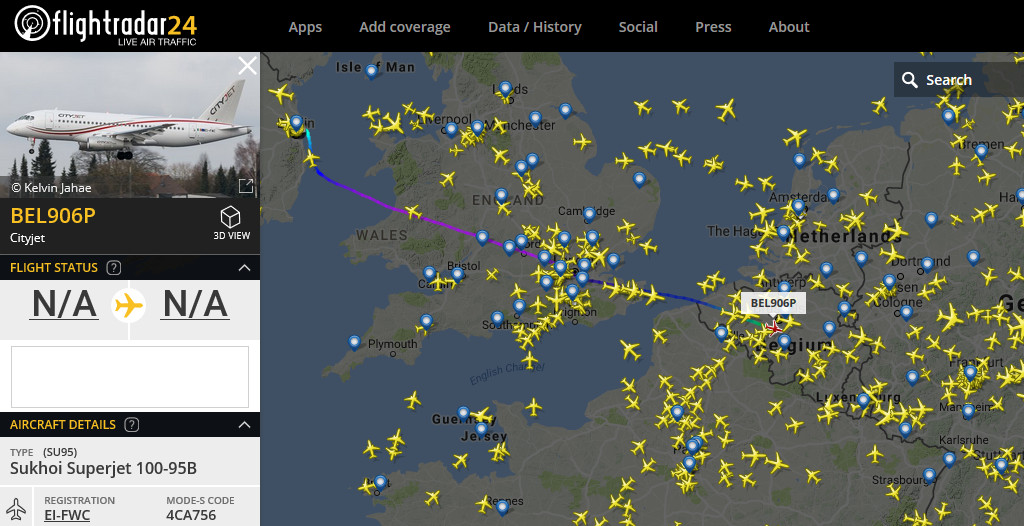The width and height of the screenshot is (1024, 526).
Task: Collapse the Flight Status section
Action: (x=244, y=267)
